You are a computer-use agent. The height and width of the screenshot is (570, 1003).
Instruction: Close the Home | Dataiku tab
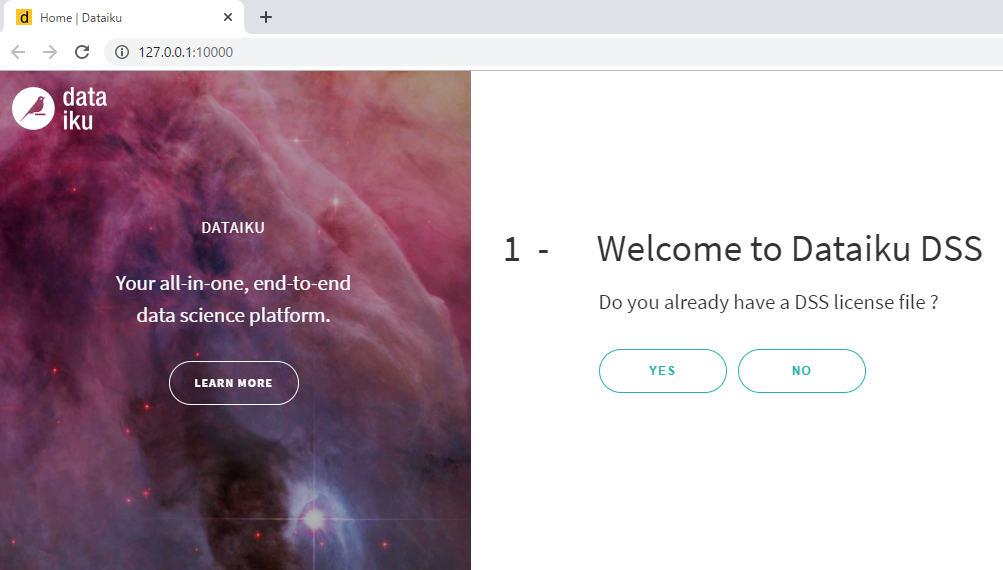pyautogui.click(x=228, y=17)
